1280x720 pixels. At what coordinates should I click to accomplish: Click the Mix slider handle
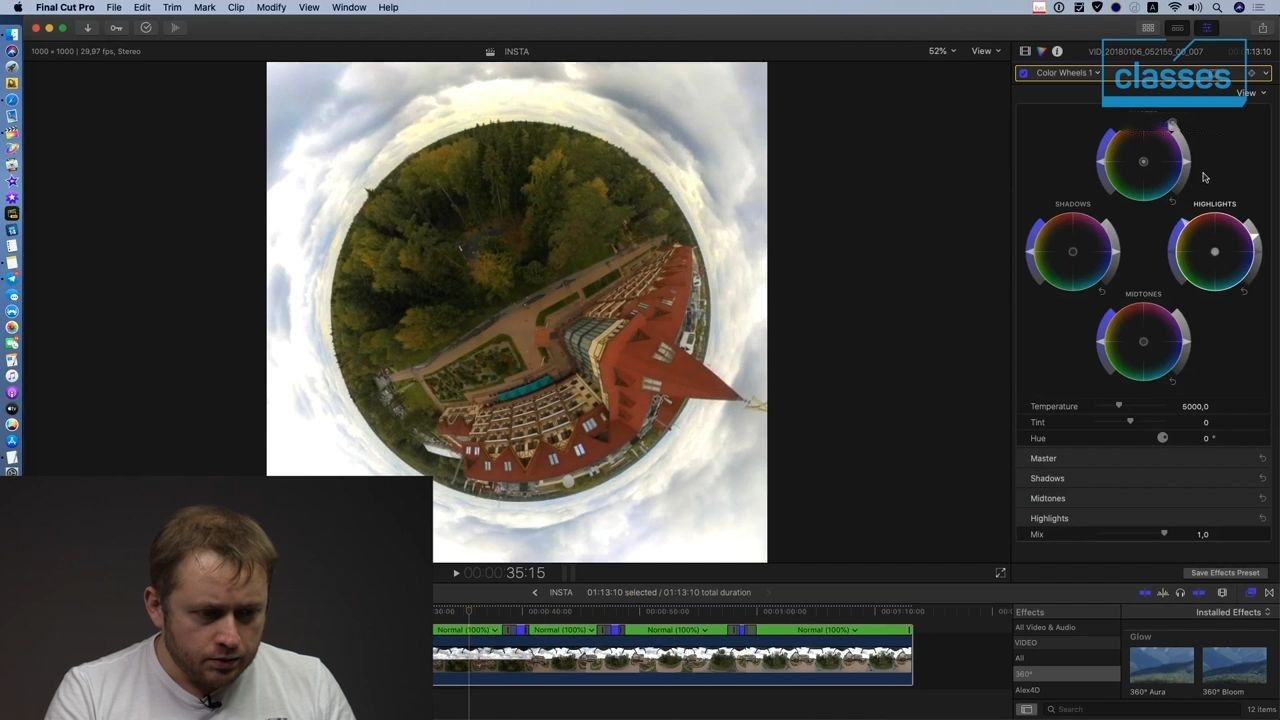pyautogui.click(x=1164, y=534)
